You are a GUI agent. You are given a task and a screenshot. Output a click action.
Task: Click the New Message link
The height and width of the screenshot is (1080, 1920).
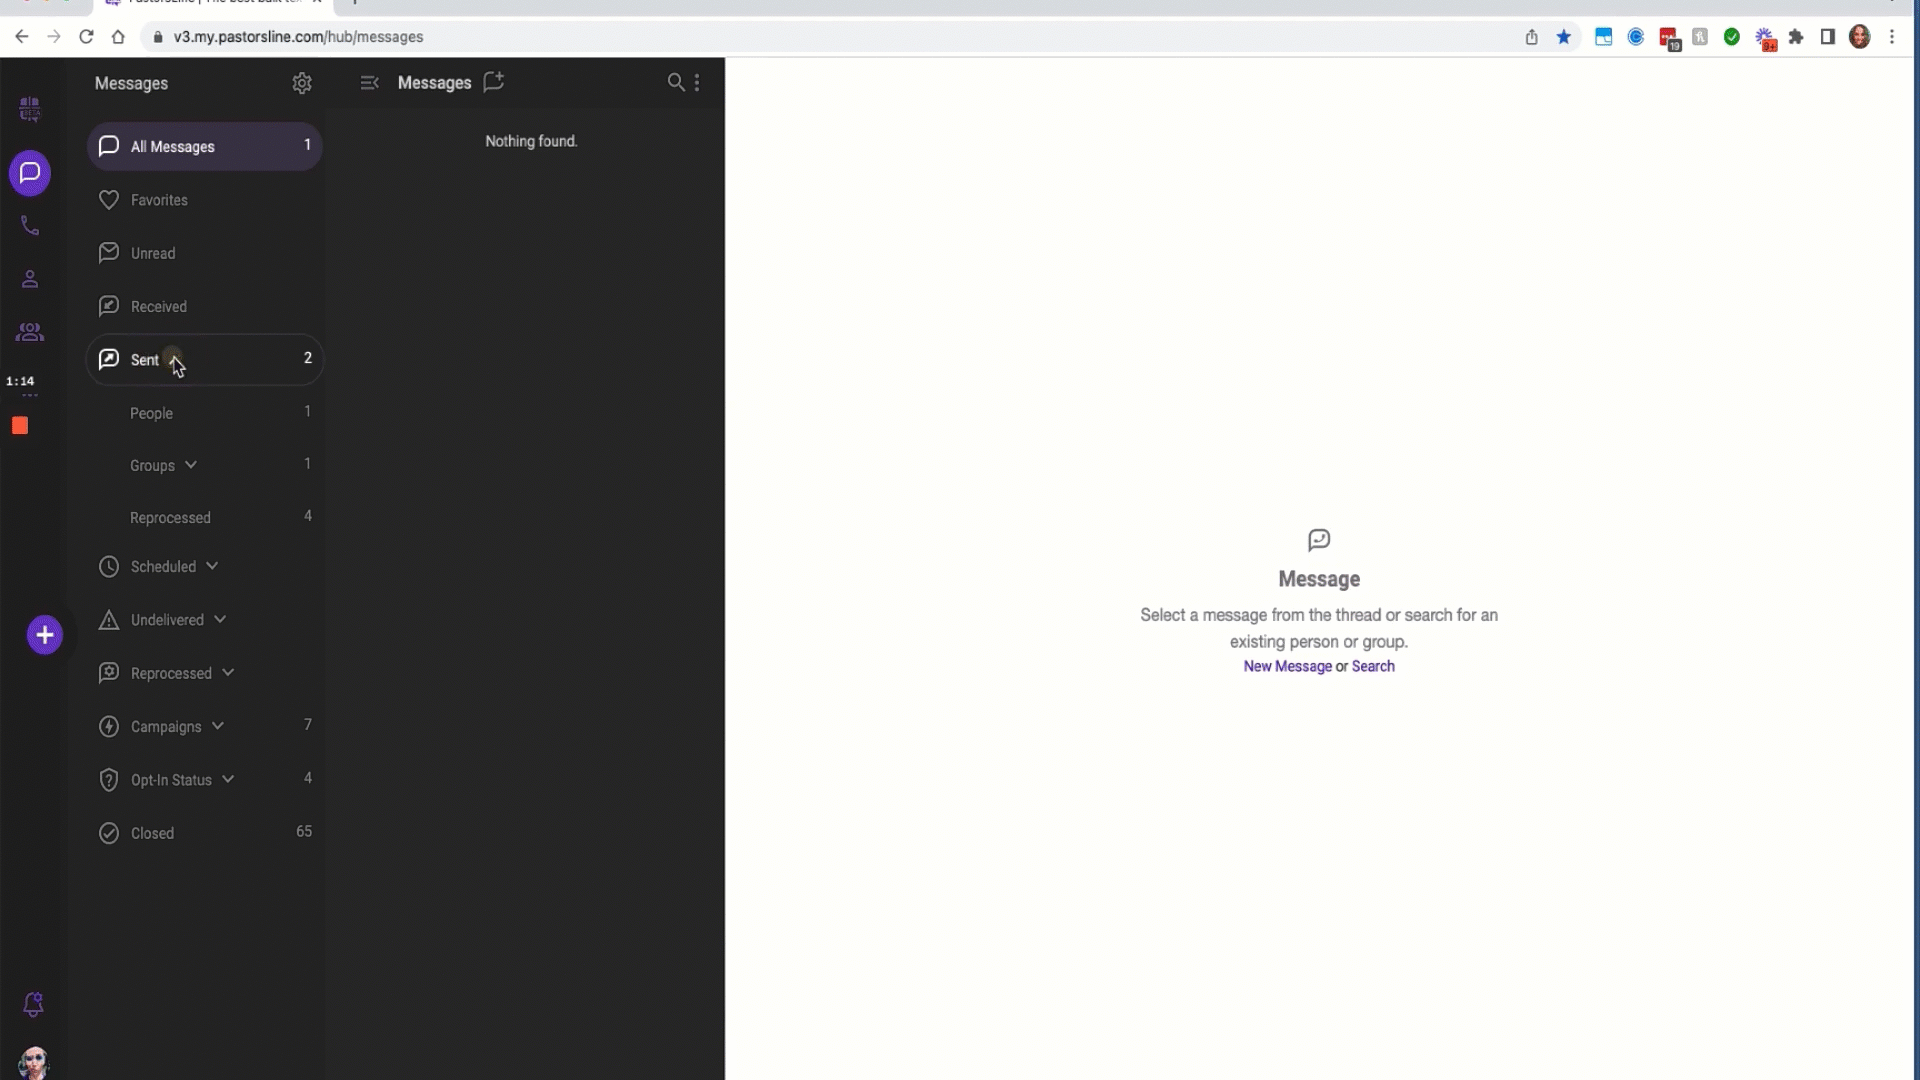(1288, 666)
